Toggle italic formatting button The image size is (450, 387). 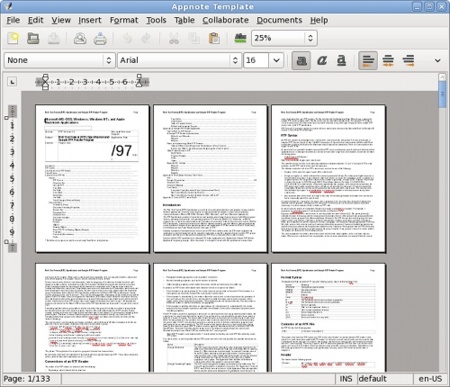[x=321, y=60]
